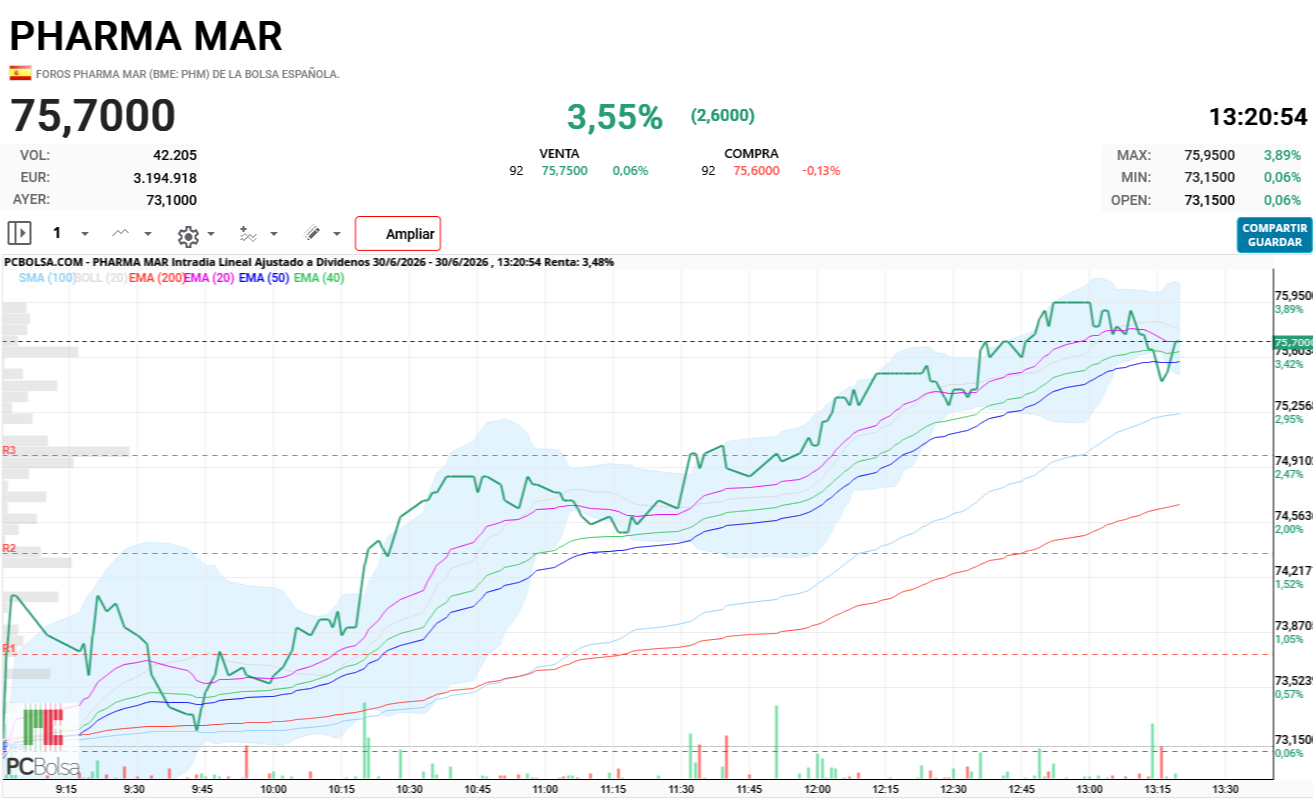Expand the settings gear dropdown arrow
This screenshot has width=1313, height=798.
coord(211,235)
